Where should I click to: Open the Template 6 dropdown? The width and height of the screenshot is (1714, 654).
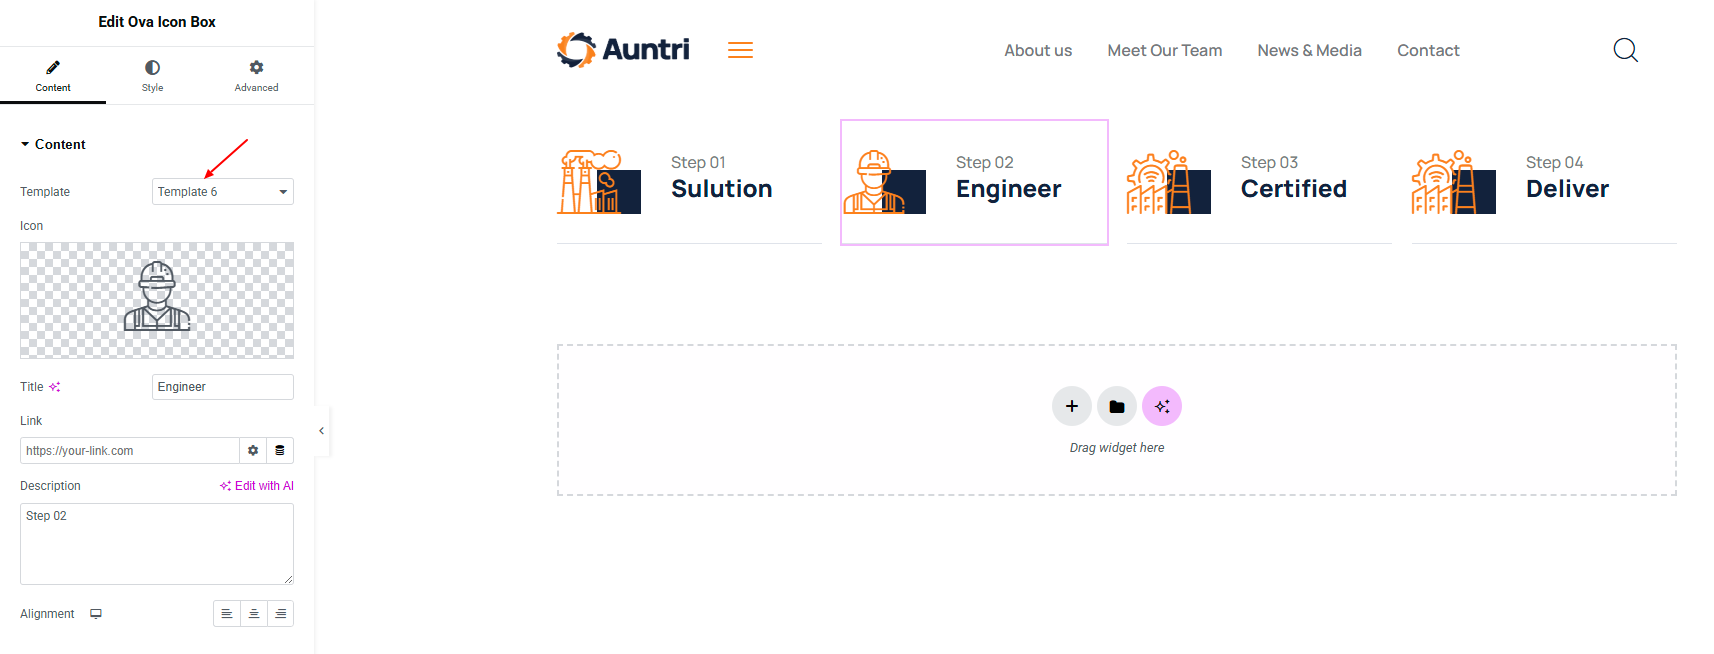click(222, 191)
